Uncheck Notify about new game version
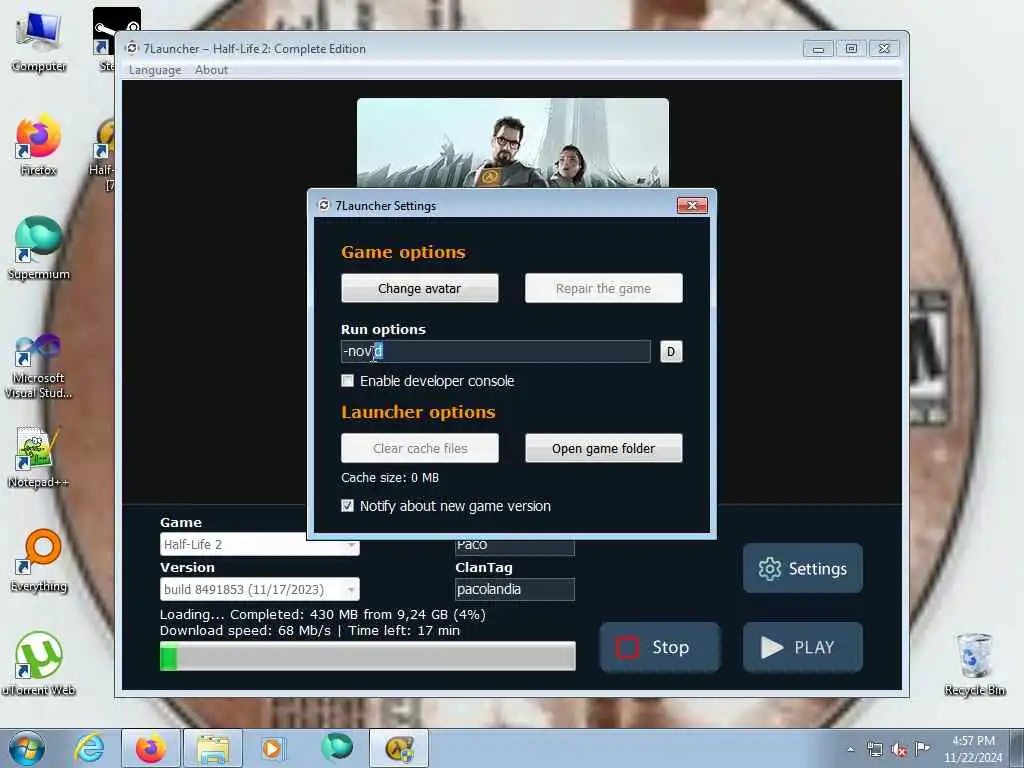The width and height of the screenshot is (1024, 768). click(347, 505)
